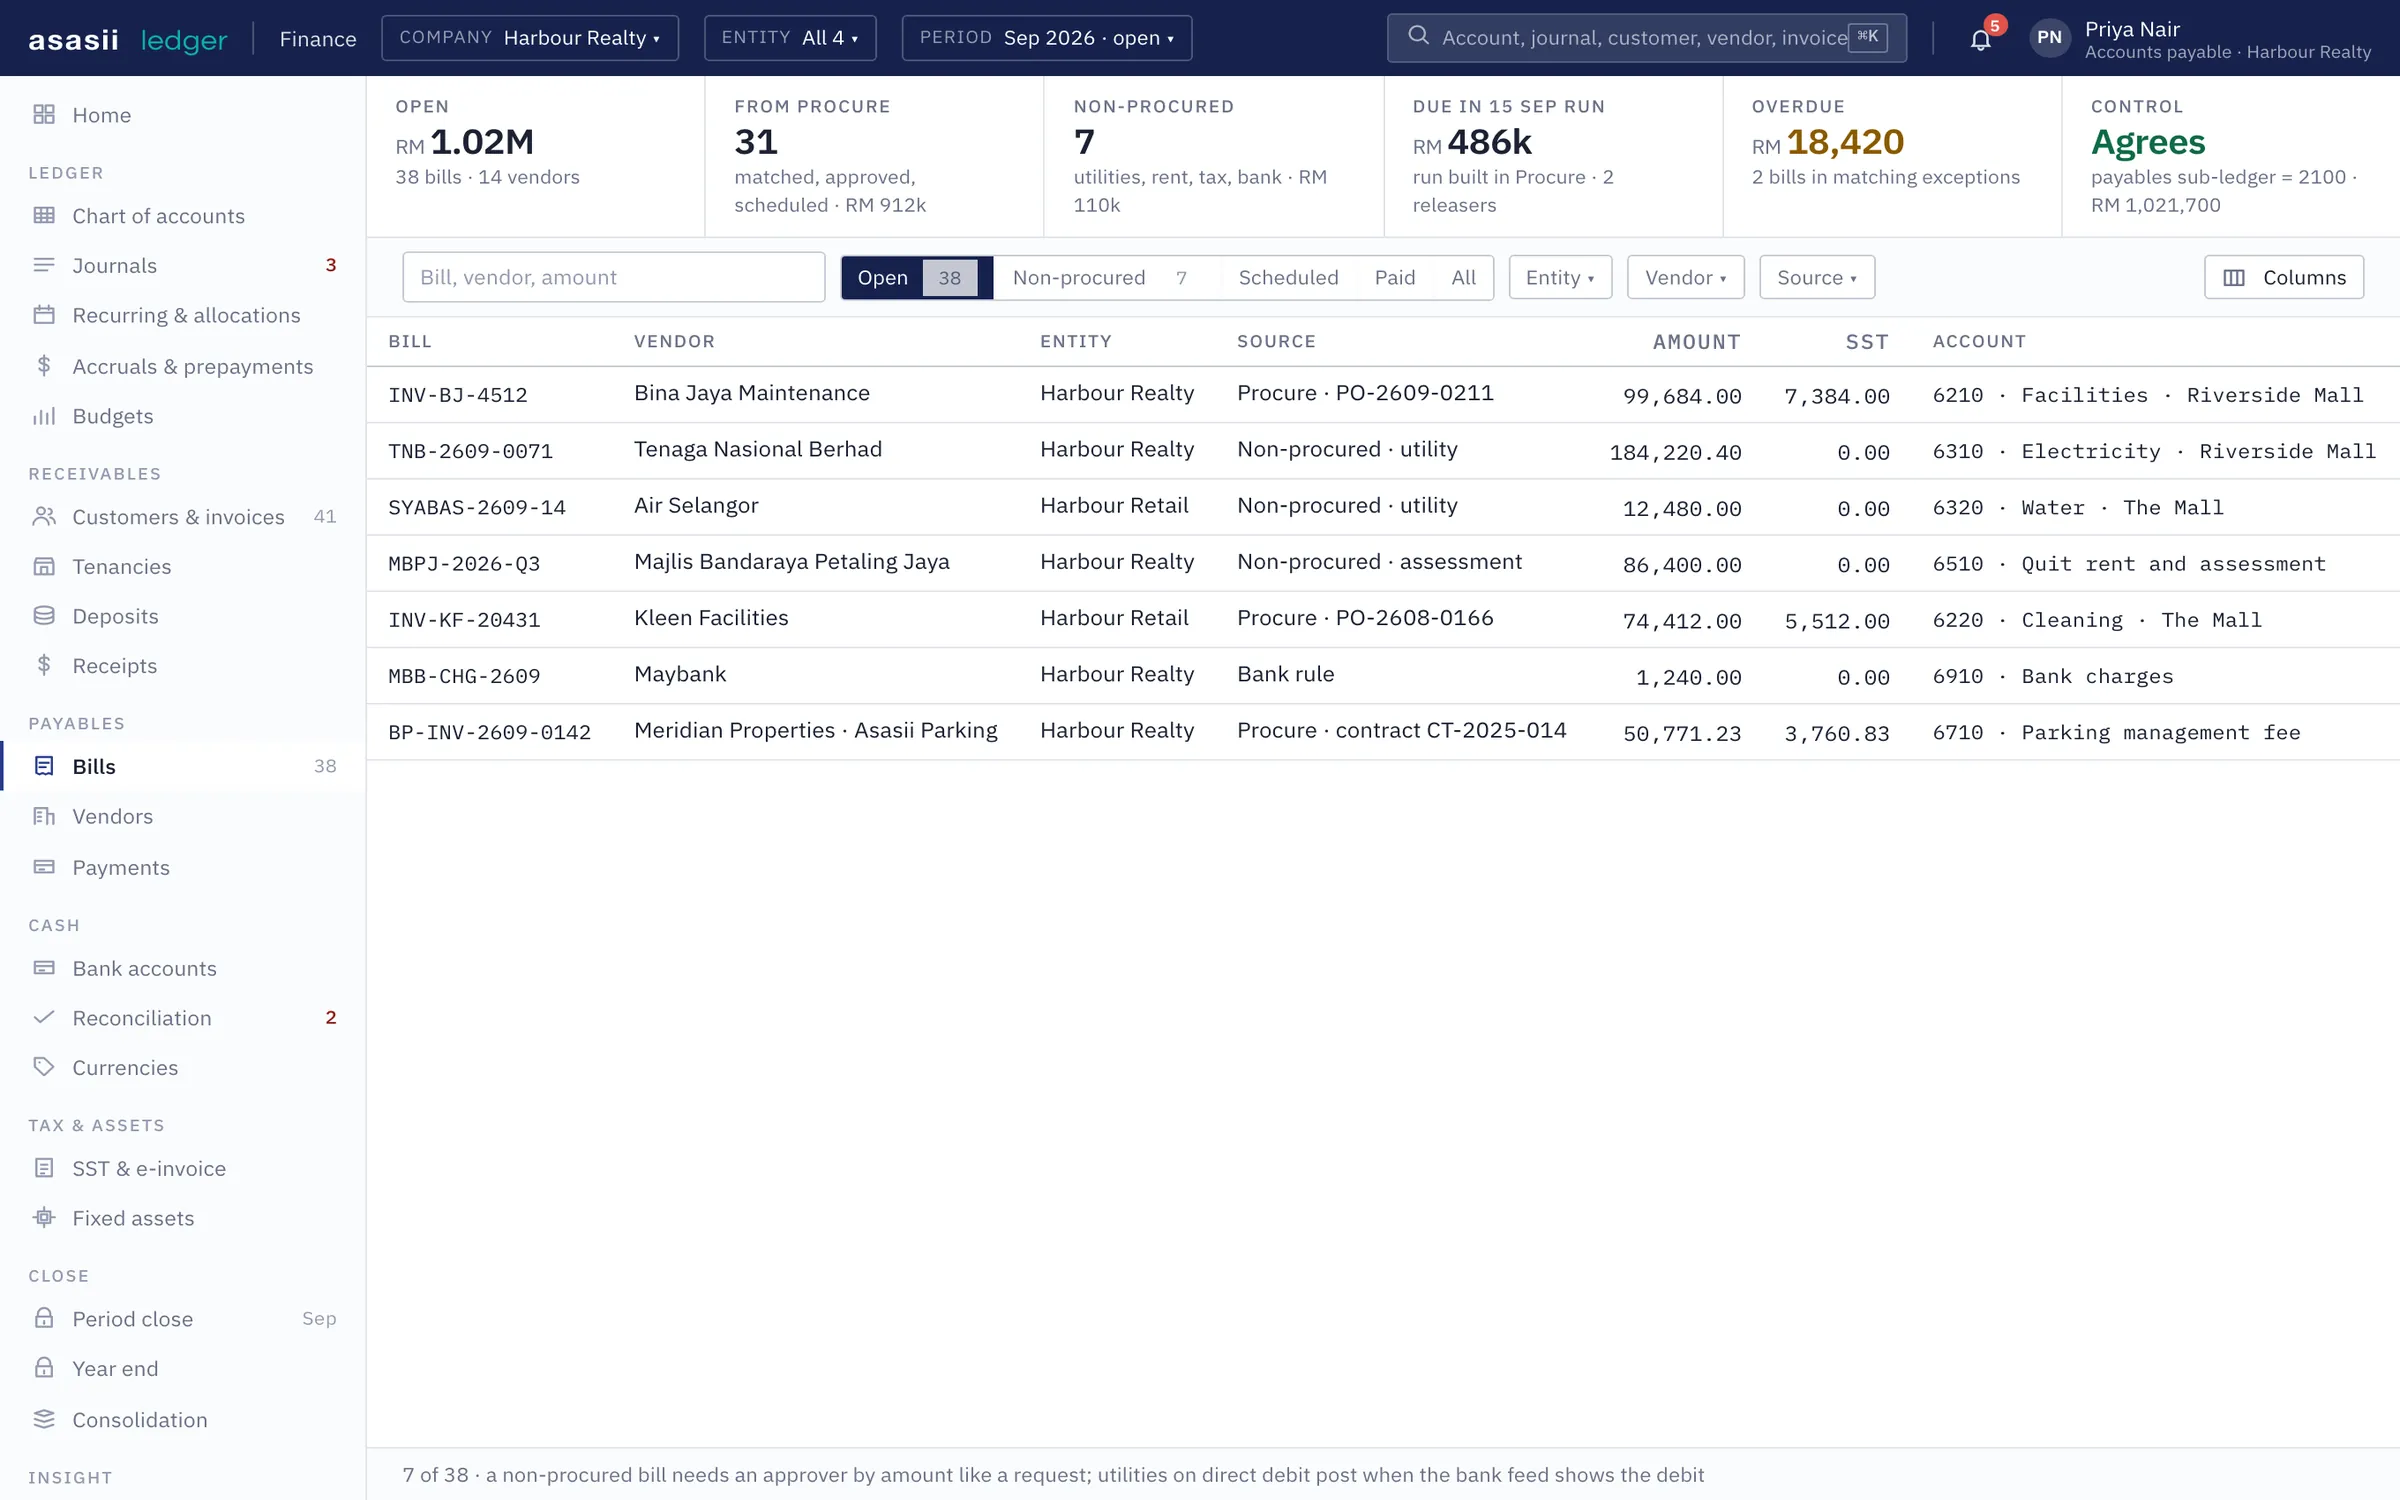Click the Budgets bar chart icon
The width and height of the screenshot is (2400, 1500).
coord(44,416)
